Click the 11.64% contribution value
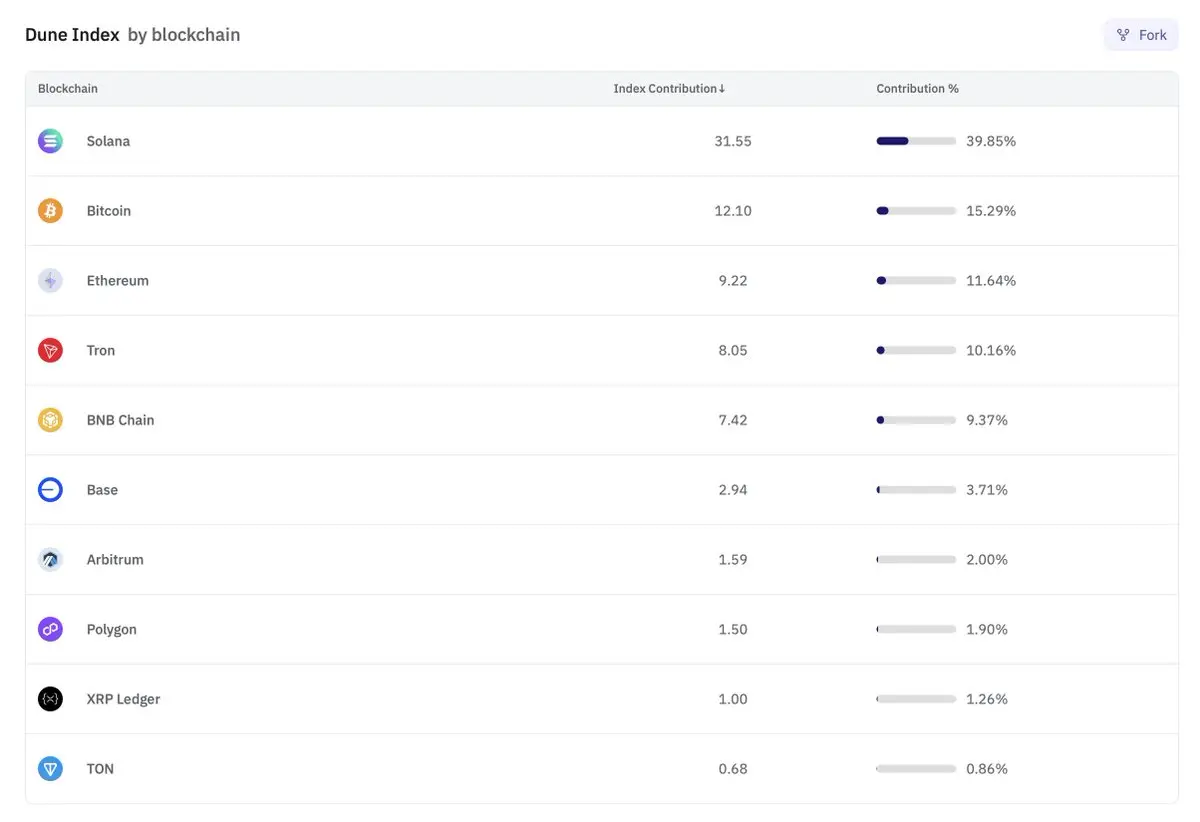The width and height of the screenshot is (1200, 822). click(991, 281)
